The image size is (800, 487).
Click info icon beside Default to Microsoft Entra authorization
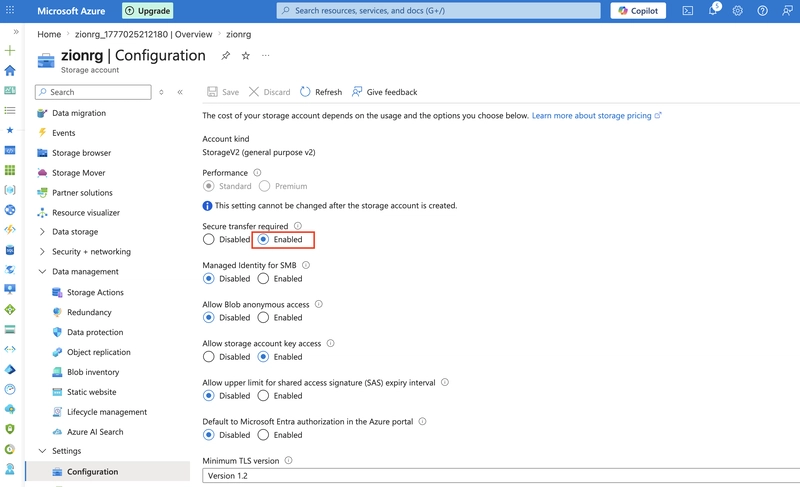422,422
